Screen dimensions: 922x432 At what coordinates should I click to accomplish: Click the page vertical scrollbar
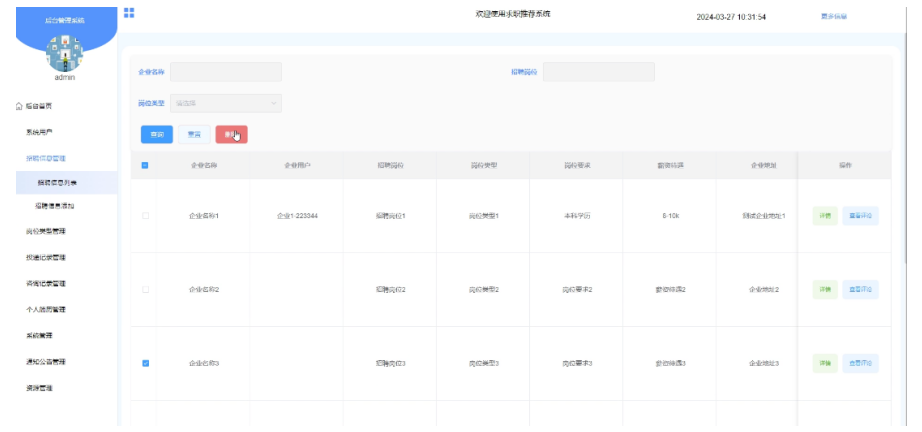(x=906, y=147)
